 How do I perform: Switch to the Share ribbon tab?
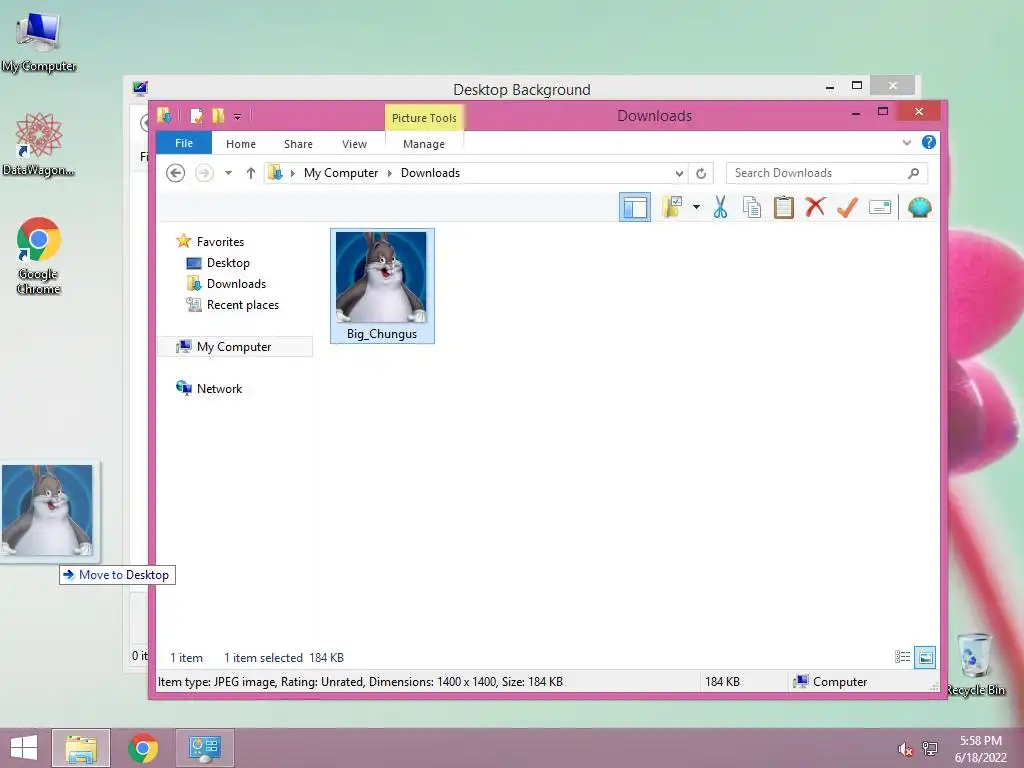[x=298, y=144]
